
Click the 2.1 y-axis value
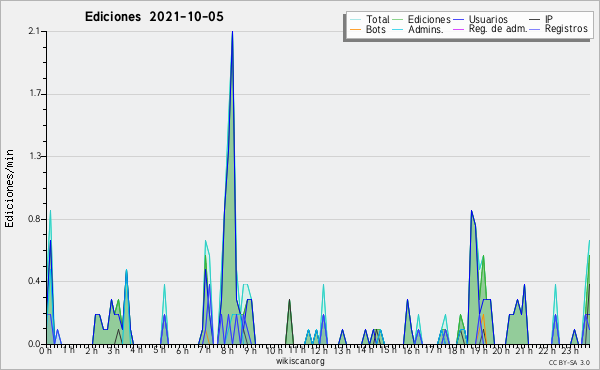tap(34, 31)
